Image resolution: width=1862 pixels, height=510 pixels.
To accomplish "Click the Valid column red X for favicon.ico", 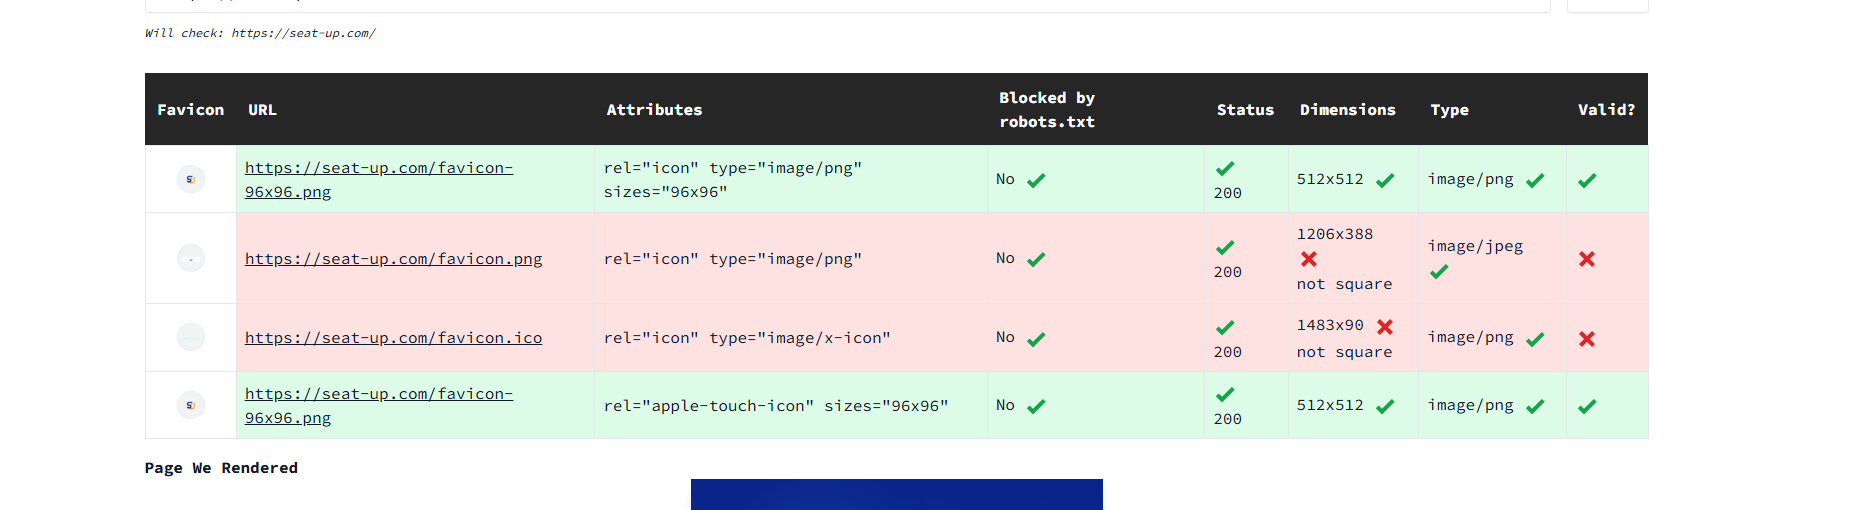I will click(x=1587, y=339).
